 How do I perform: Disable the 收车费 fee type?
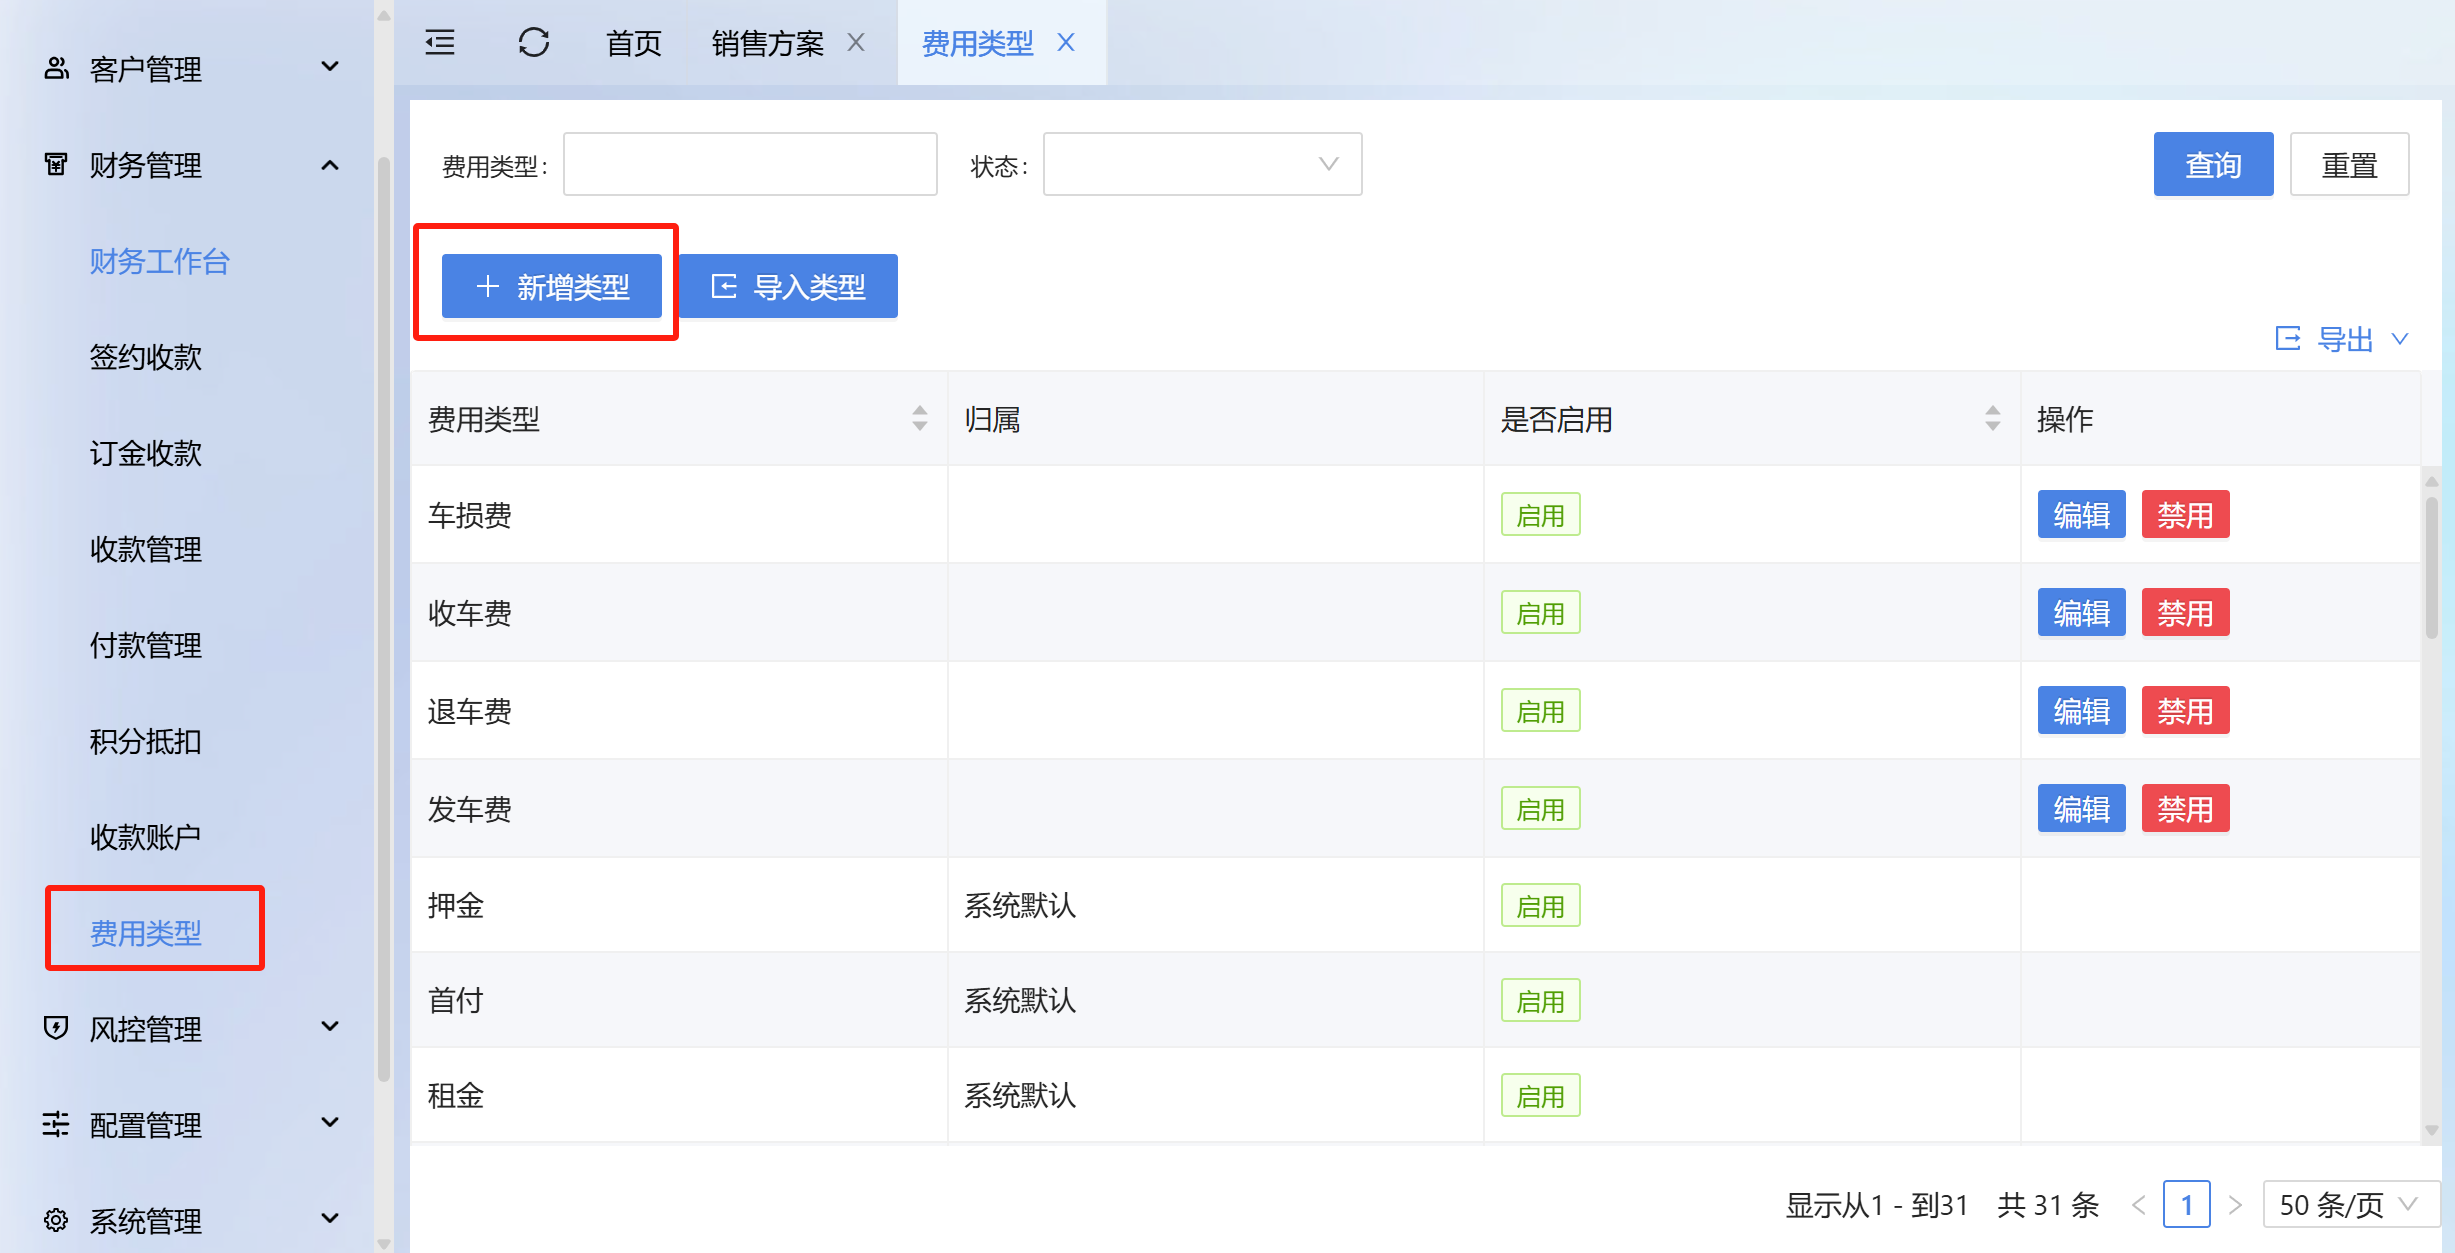click(2184, 613)
